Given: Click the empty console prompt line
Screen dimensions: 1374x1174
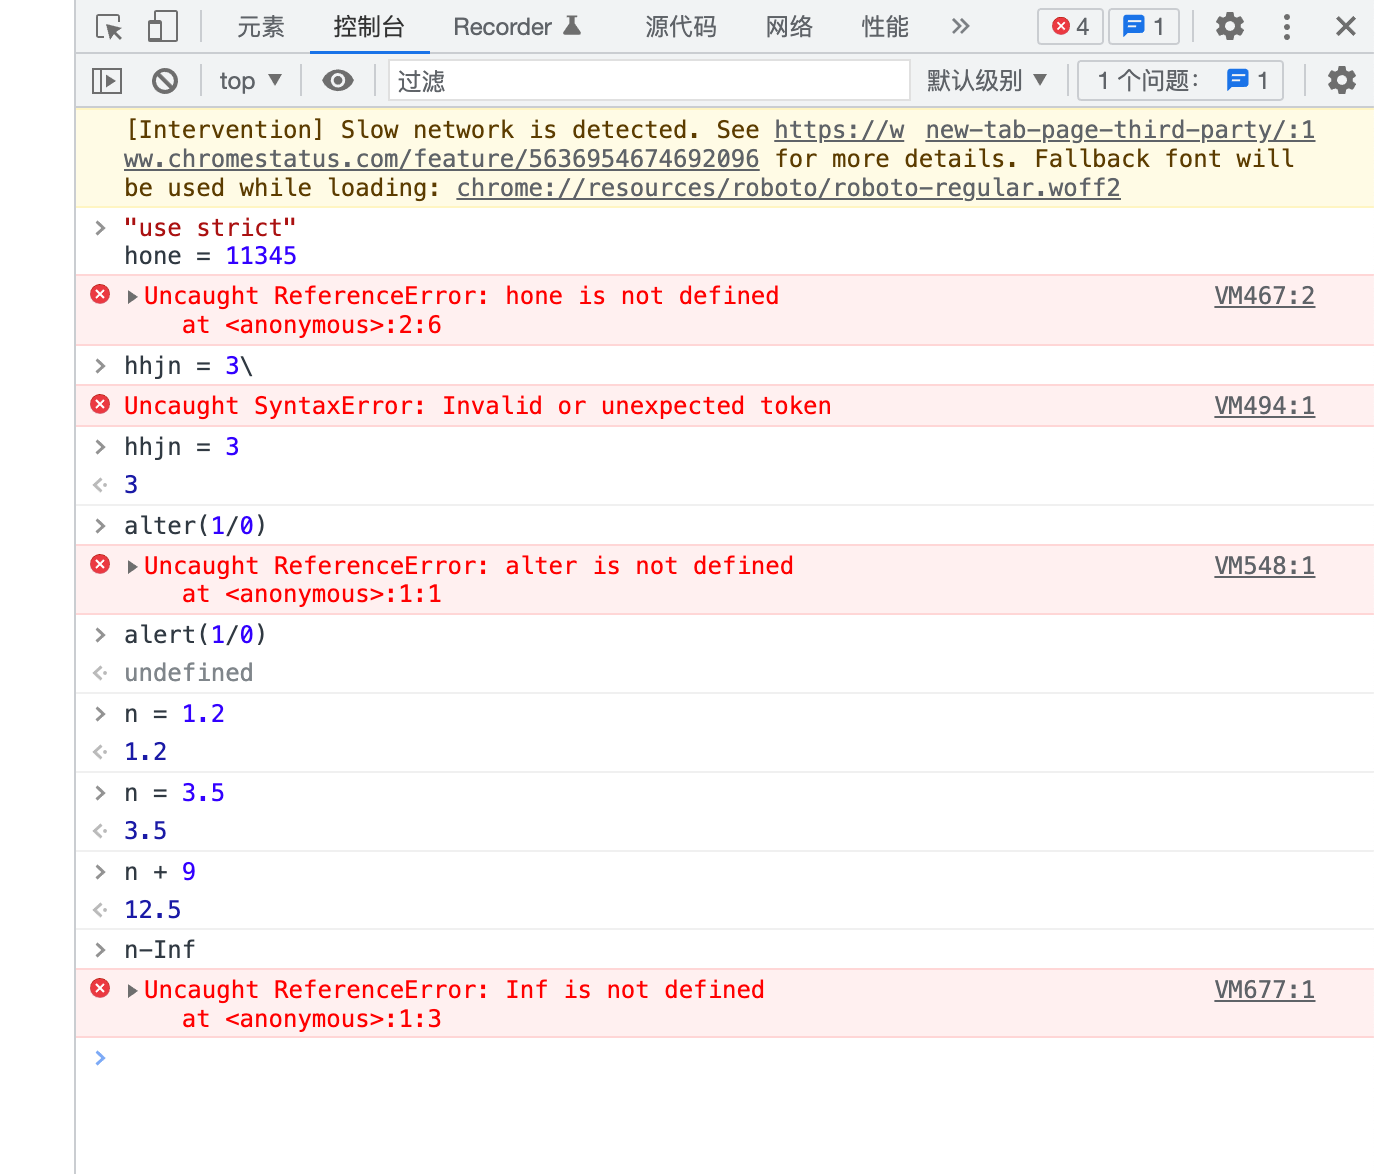Looking at the screenshot, I should pyautogui.click(x=725, y=1058).
